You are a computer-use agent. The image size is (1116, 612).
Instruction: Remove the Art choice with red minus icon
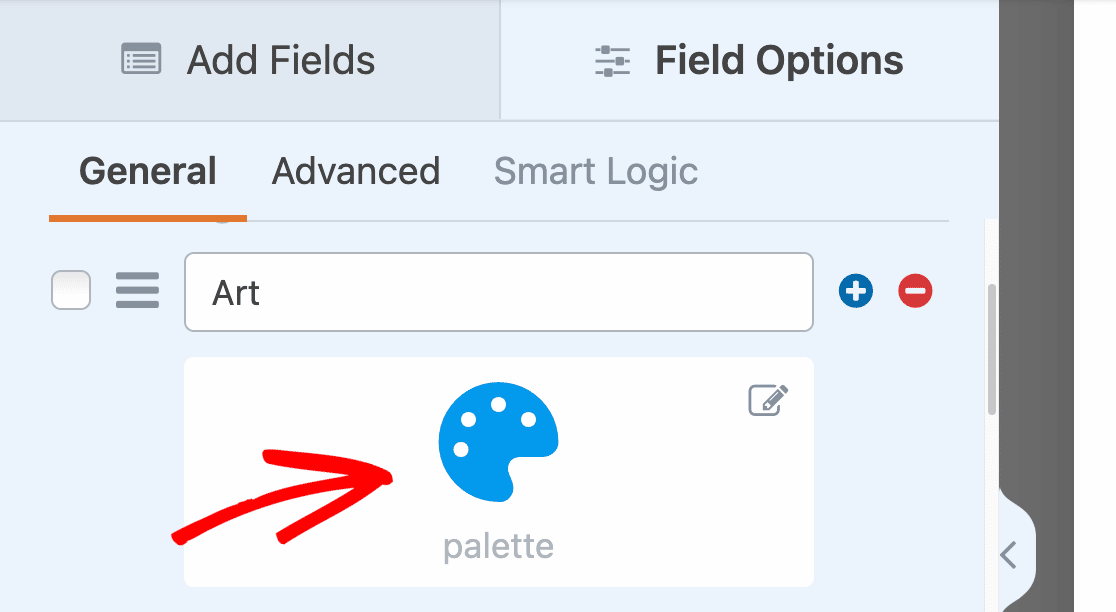click(915, 291)
